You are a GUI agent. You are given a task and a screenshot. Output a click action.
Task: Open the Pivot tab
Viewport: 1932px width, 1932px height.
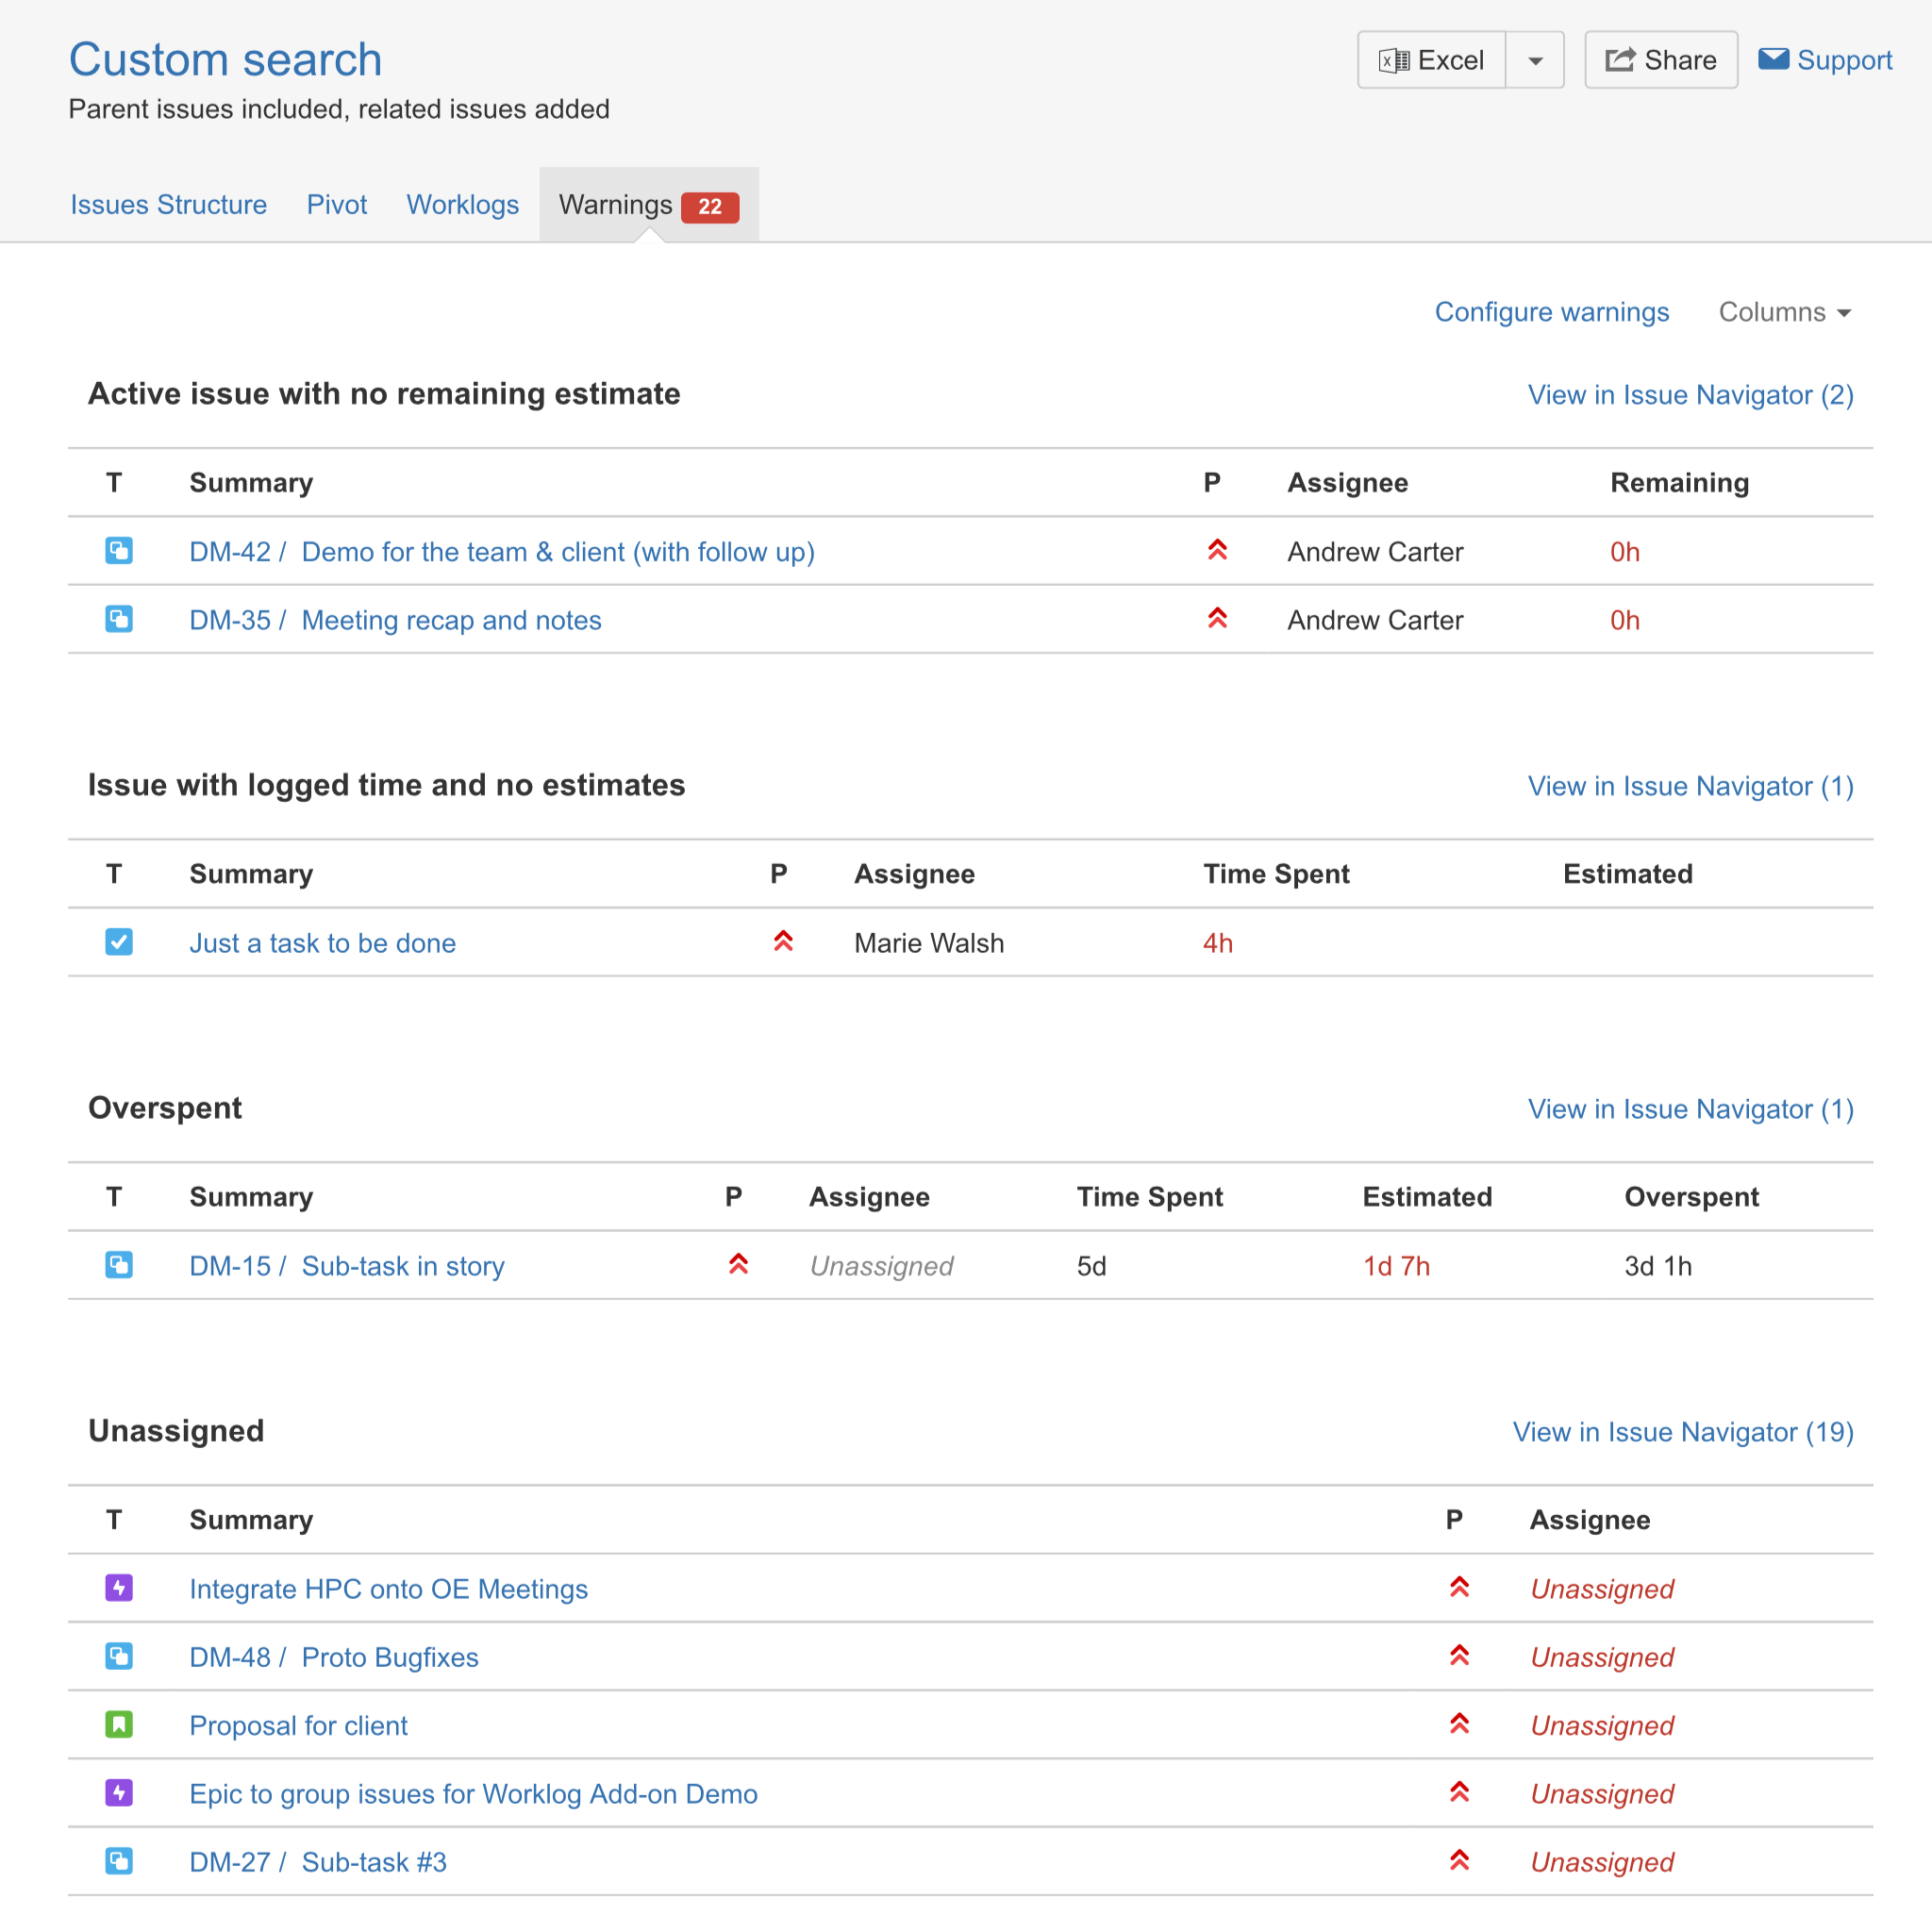click(x=337, y=205)
